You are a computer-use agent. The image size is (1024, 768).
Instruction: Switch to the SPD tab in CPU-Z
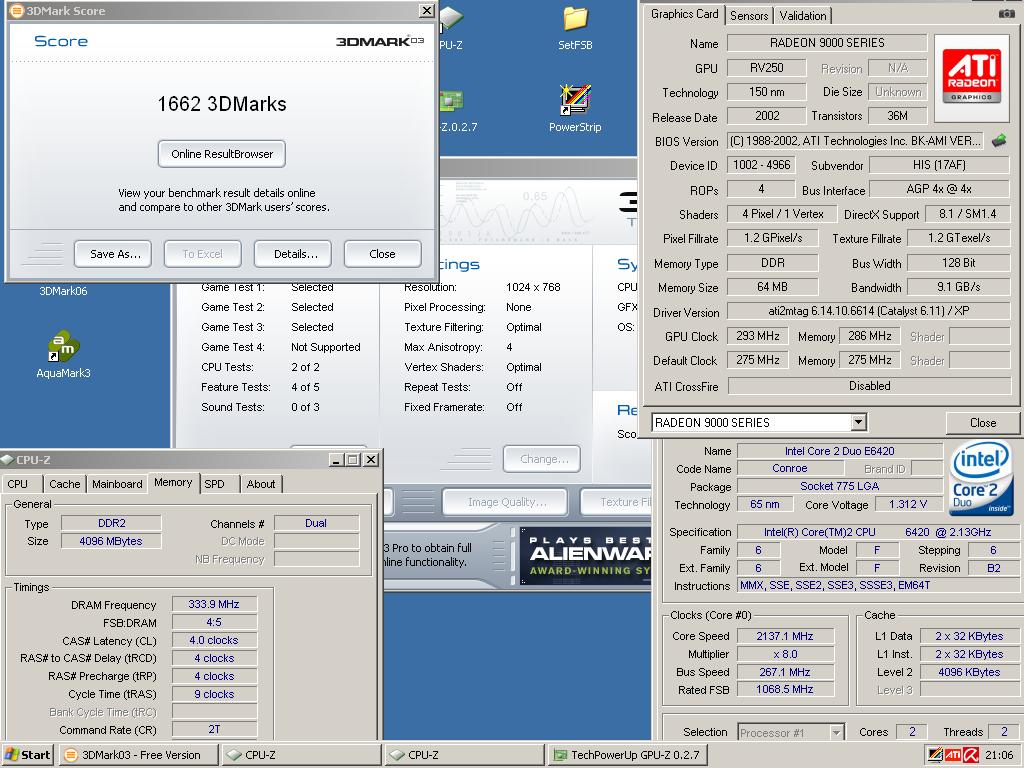pyautogui.click(x=214, y=484)
